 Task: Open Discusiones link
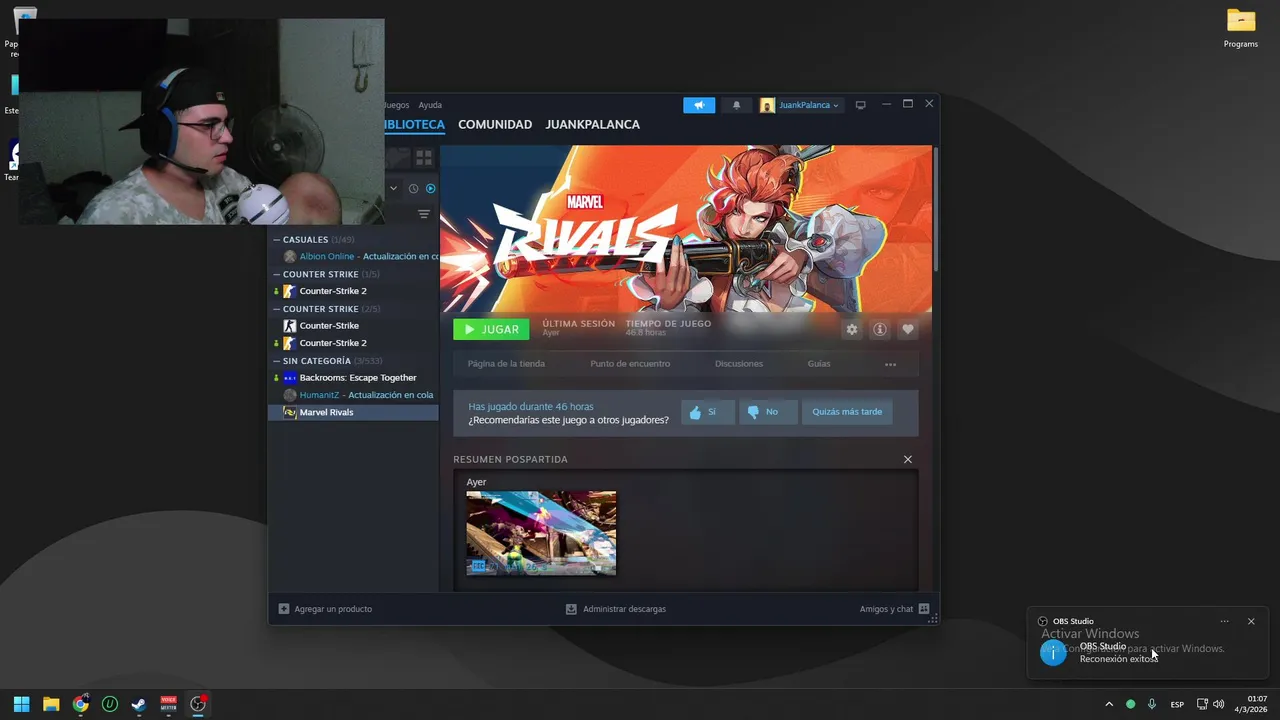[739, 364]
